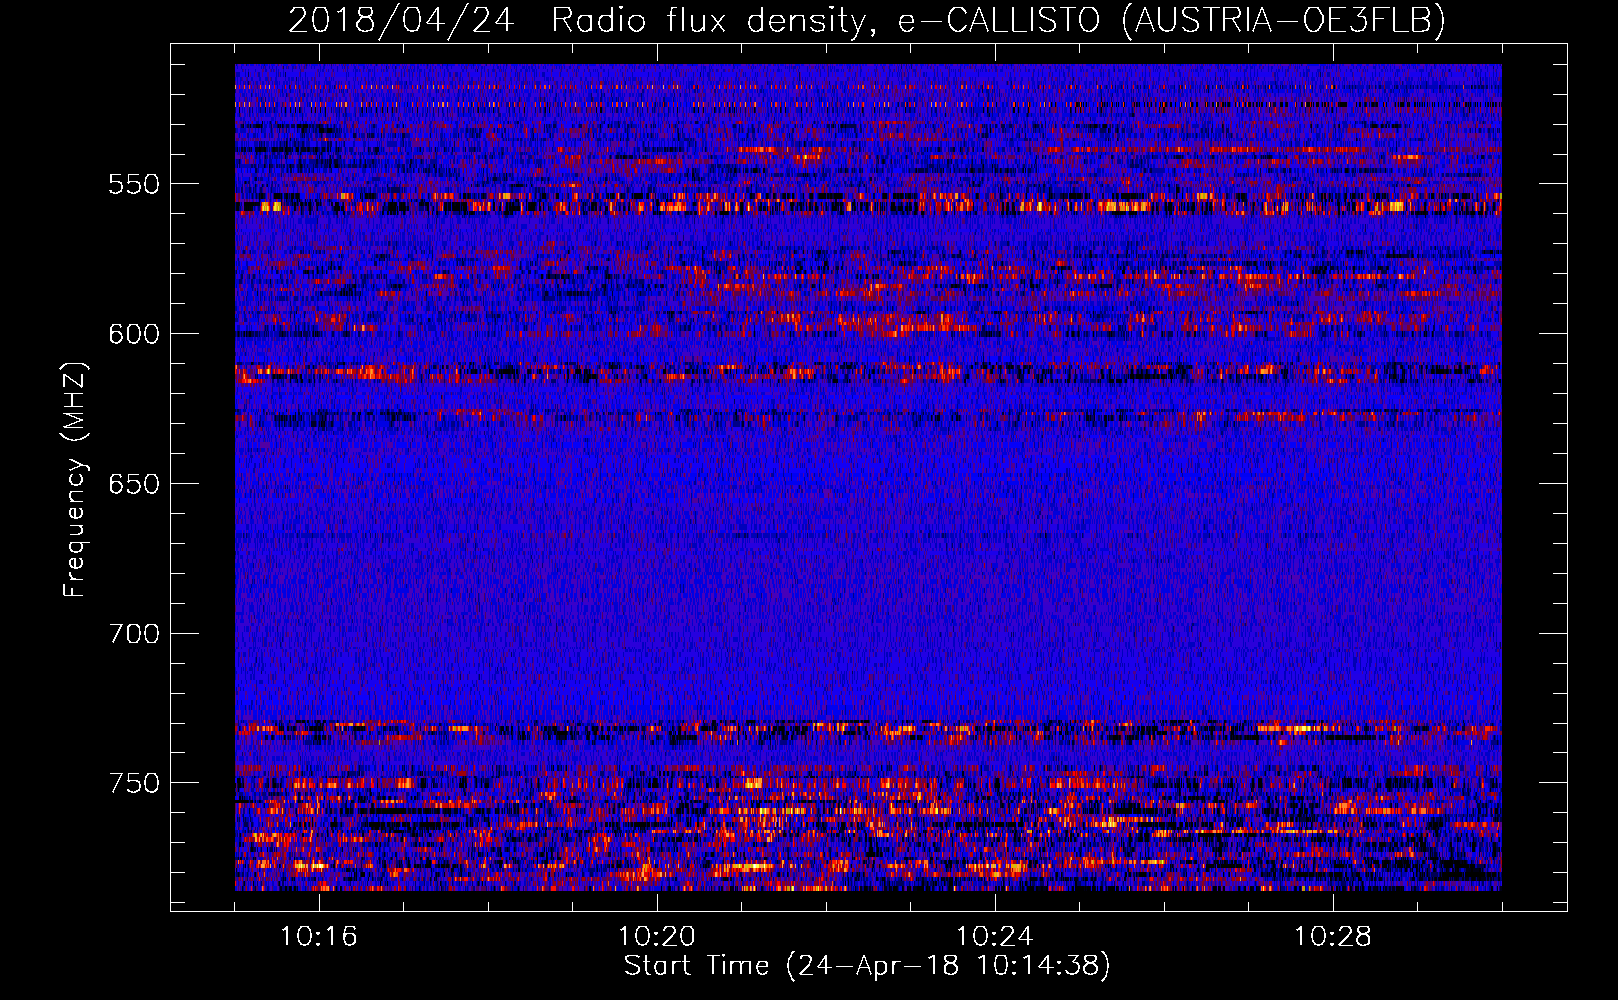Click the 650 frequency axis label
The image size is (1618, 1000).
(x=134, y=484)
